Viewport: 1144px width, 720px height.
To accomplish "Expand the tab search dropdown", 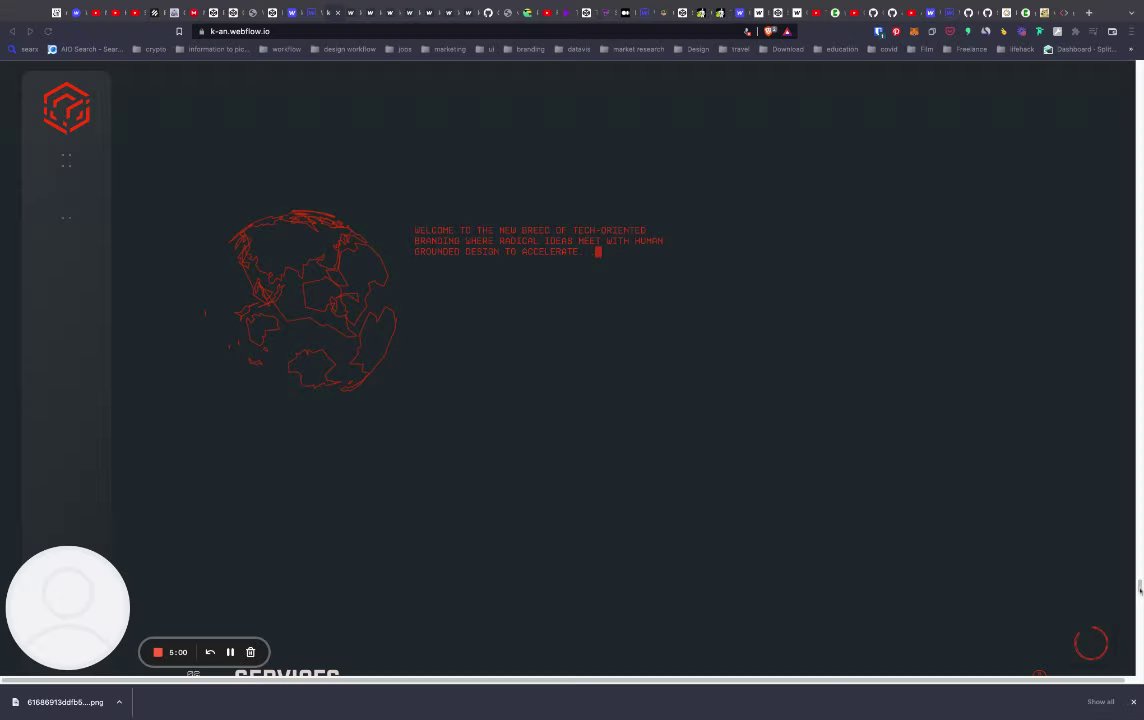I will coord(1132,12).
